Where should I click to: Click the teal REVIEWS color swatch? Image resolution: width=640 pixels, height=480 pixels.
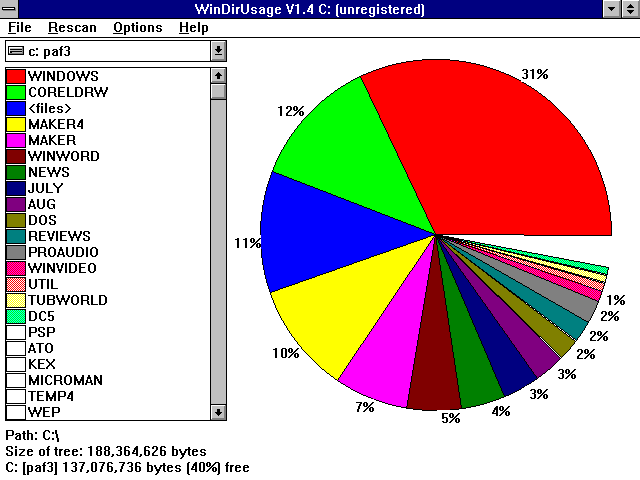pyautogui.click(x=15, y=236)
